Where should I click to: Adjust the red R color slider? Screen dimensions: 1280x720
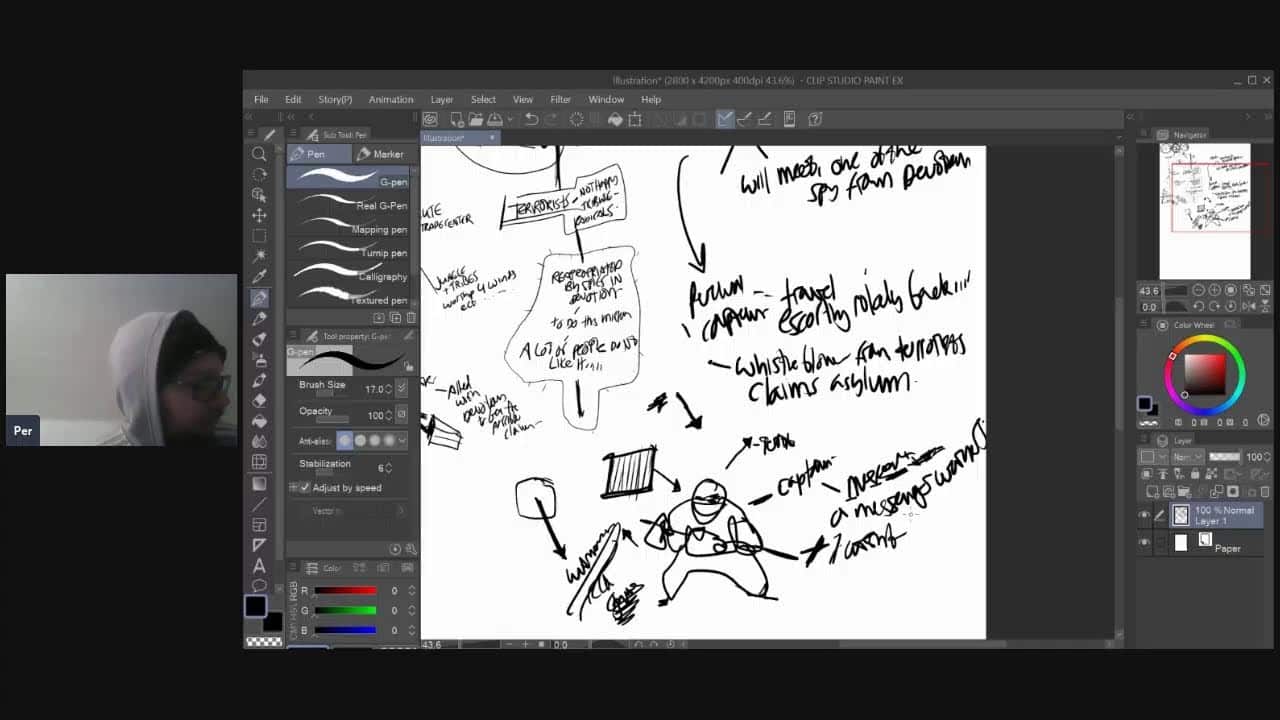[x=345, y=591]
